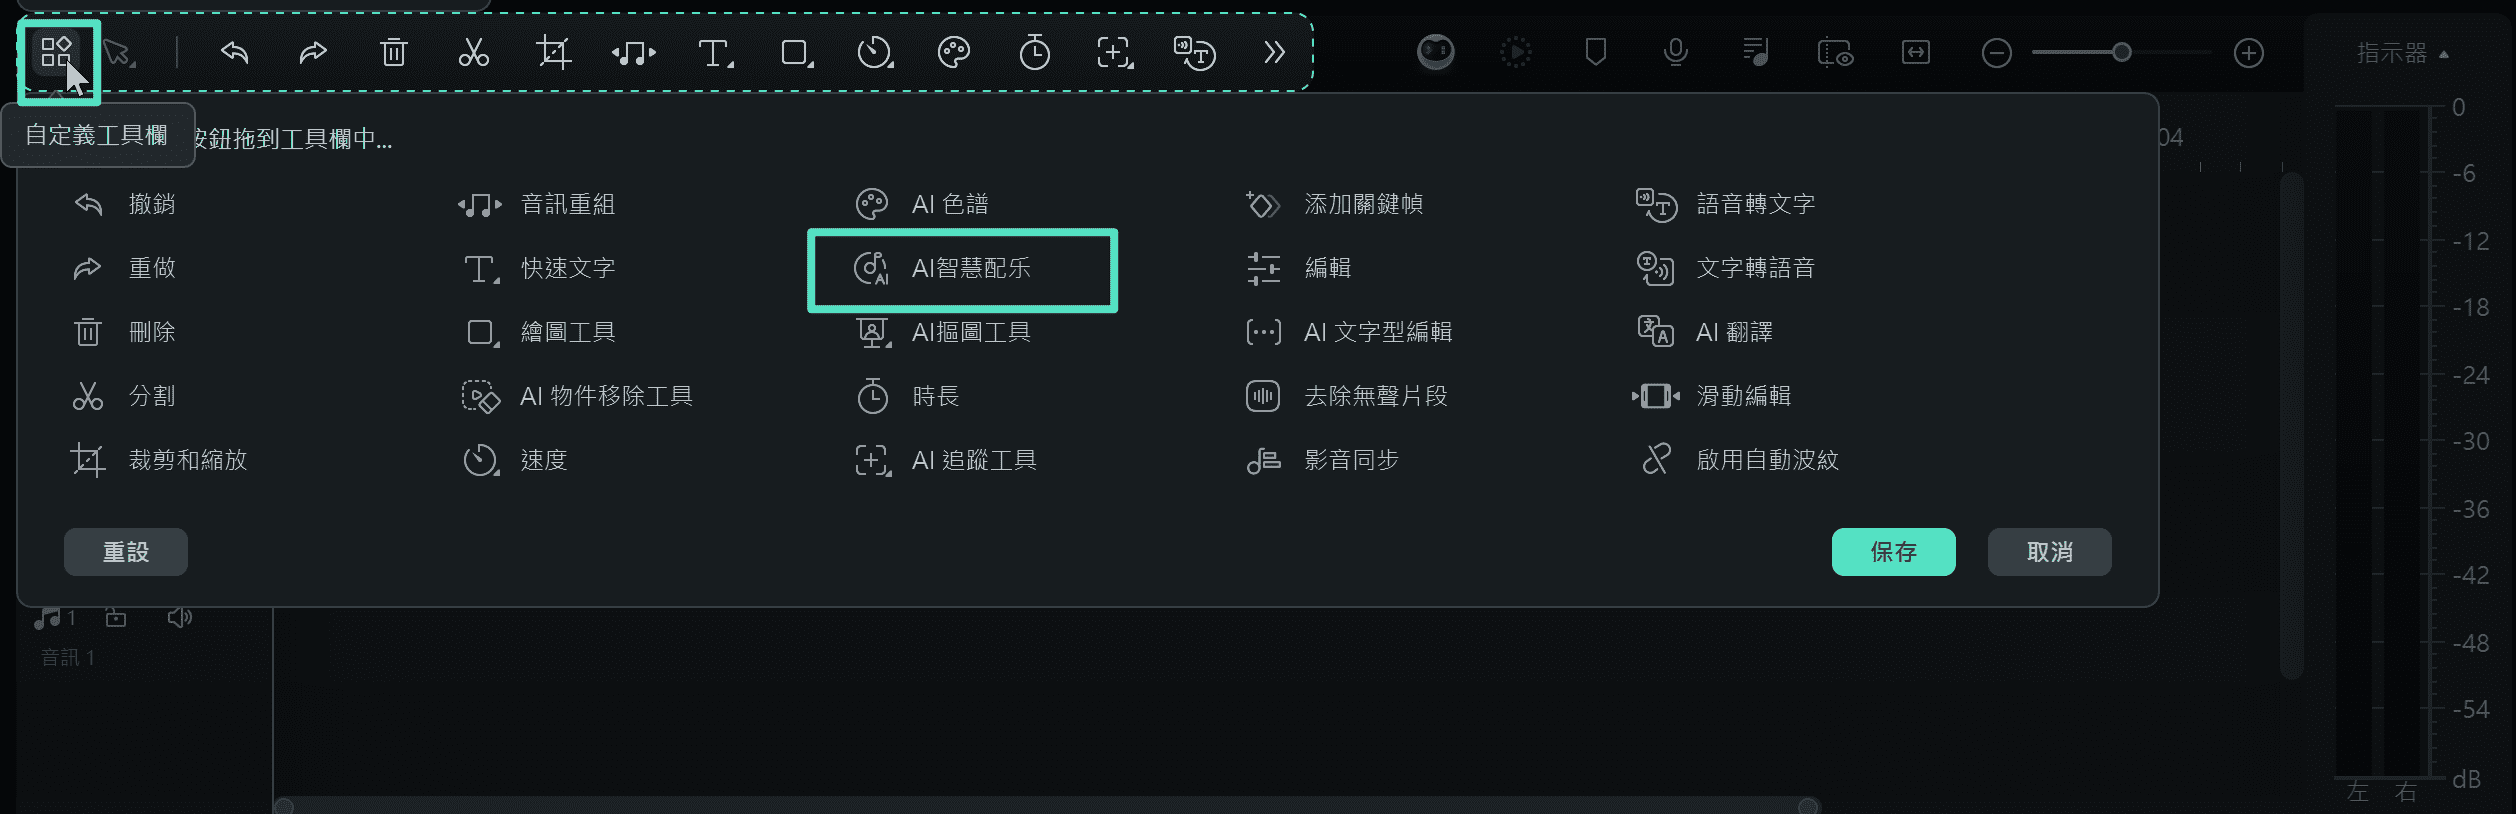Click the trash delete icon in toolbar
The image size is (2516, 814).
[x=394, y=52]
